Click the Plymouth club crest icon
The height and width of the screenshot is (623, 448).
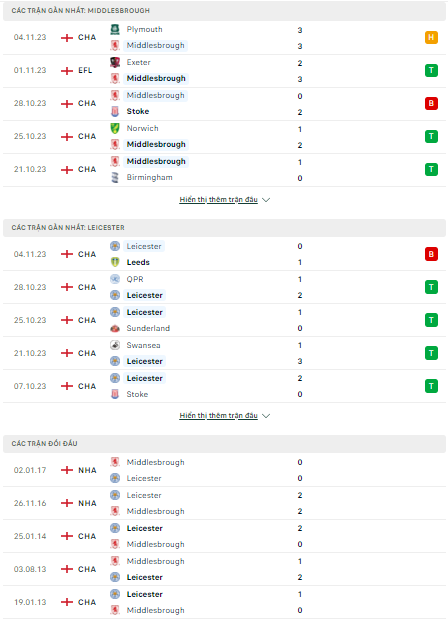[x=115, y=29]
